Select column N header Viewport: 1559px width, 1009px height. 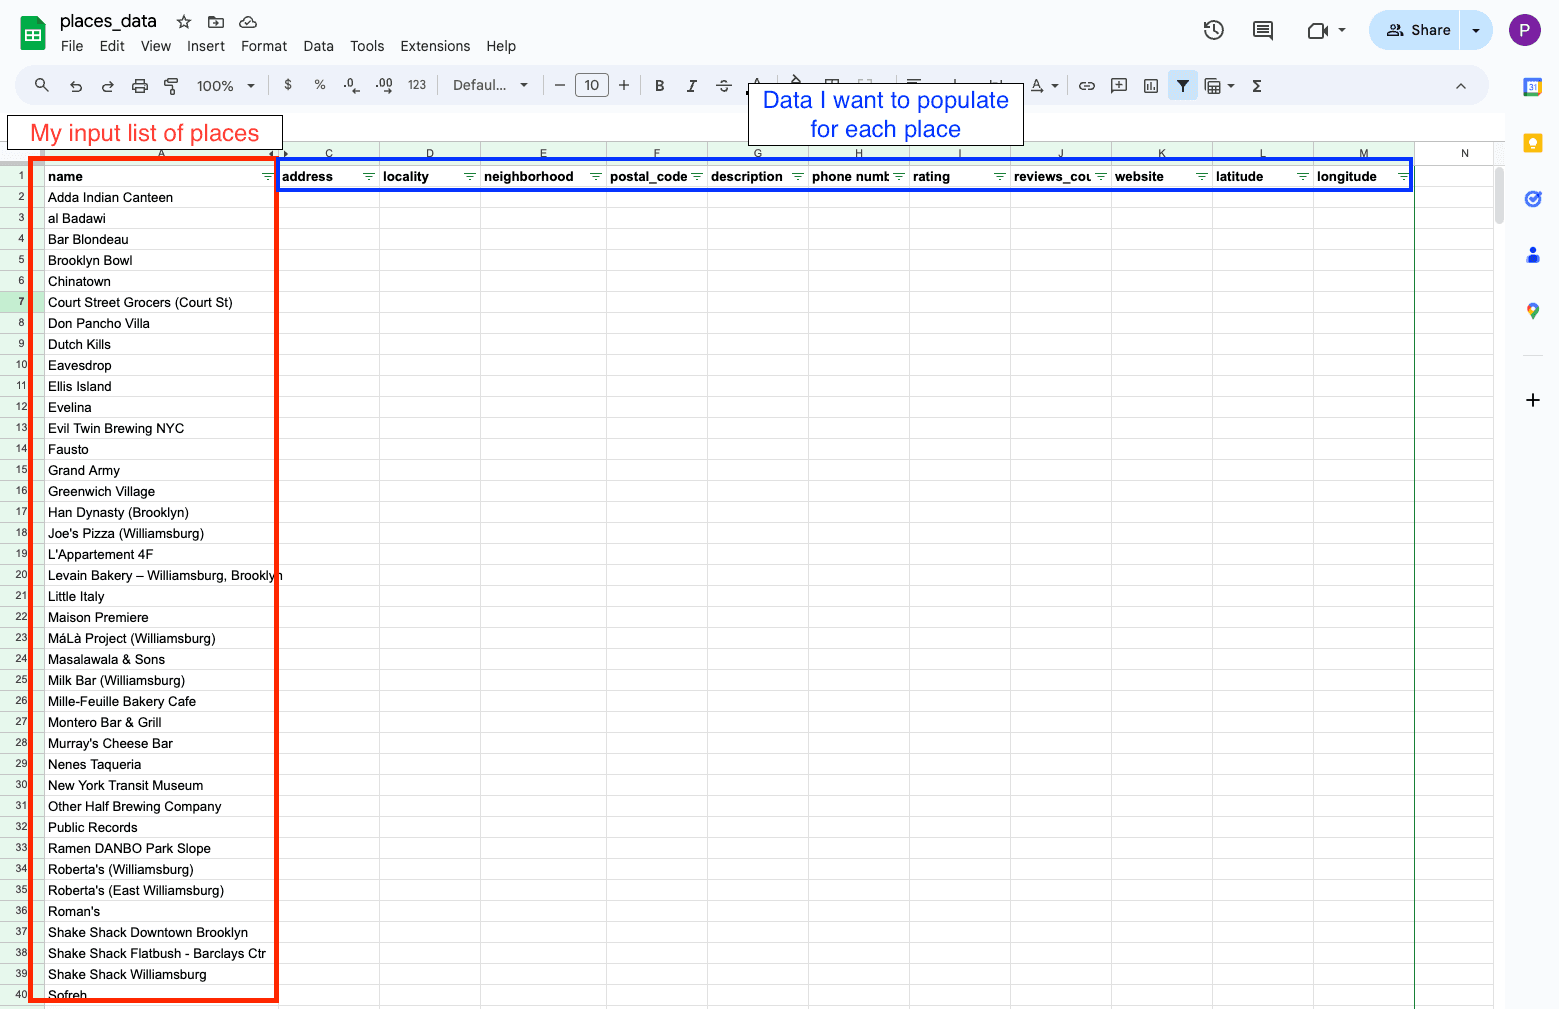[x=1464, y=153]
